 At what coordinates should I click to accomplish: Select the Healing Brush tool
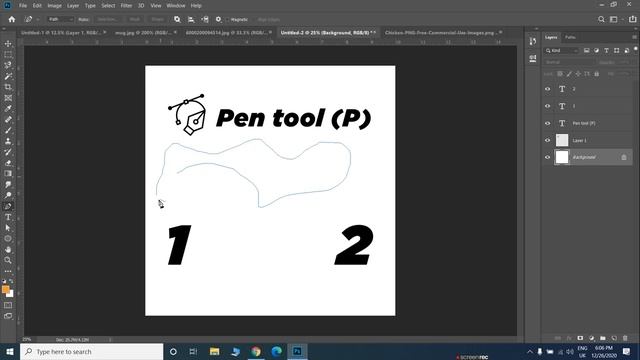(x=8, y=120)
